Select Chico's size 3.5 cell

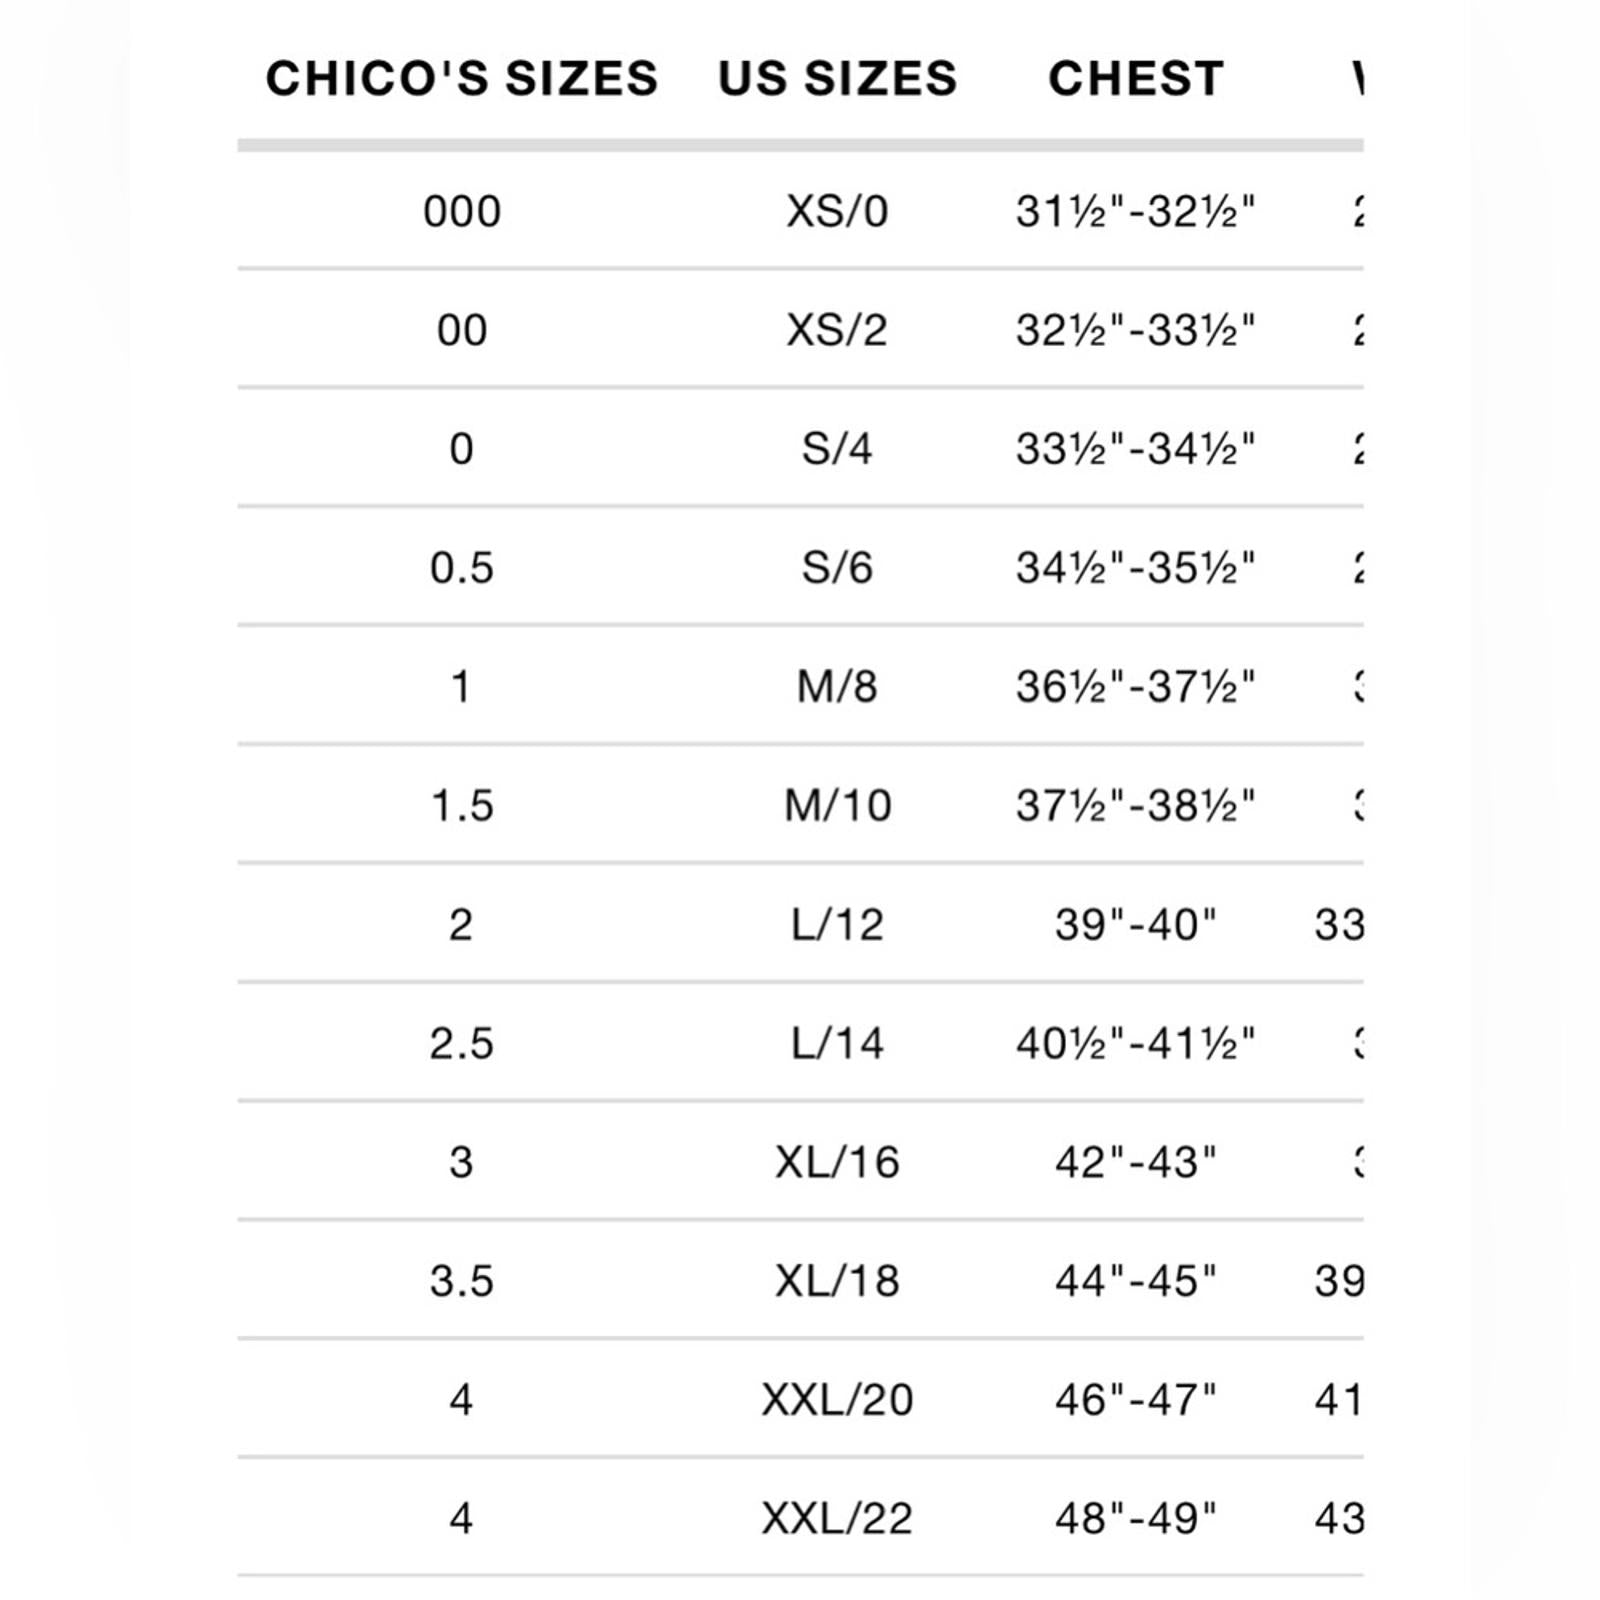pyautogui.click(x=461, y=1282)
